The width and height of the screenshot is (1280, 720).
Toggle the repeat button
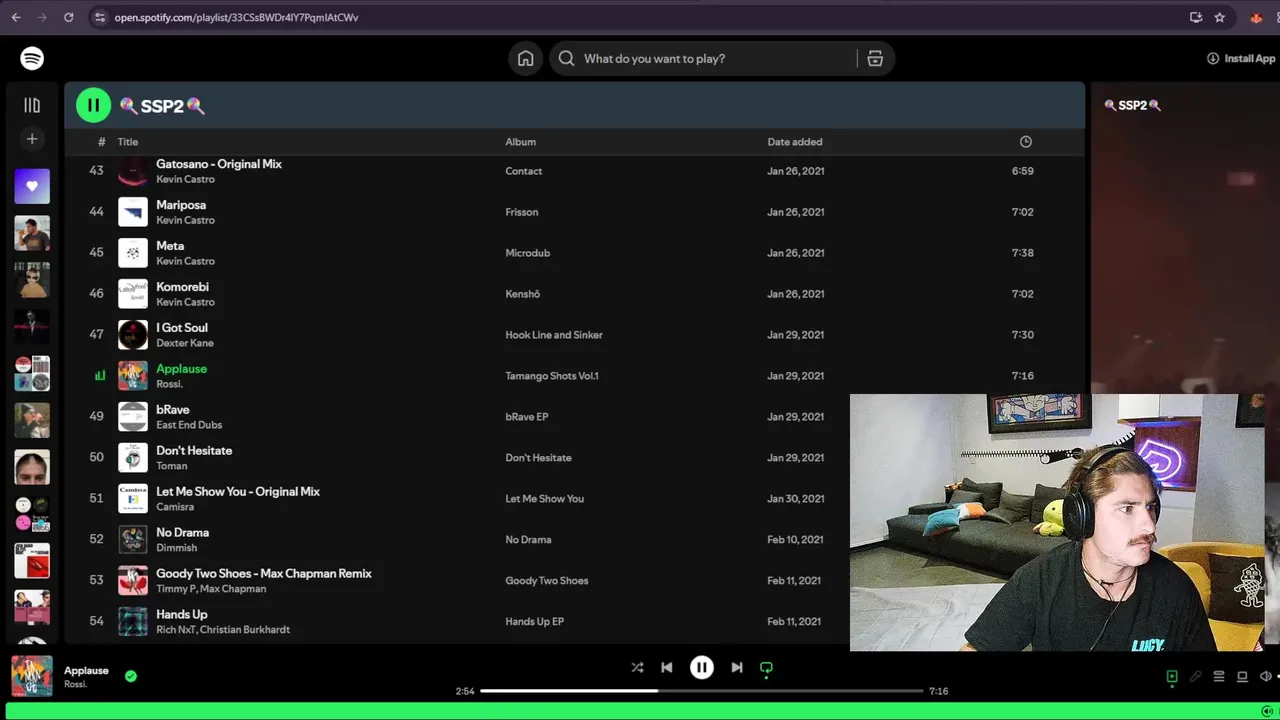pos(766,667)
